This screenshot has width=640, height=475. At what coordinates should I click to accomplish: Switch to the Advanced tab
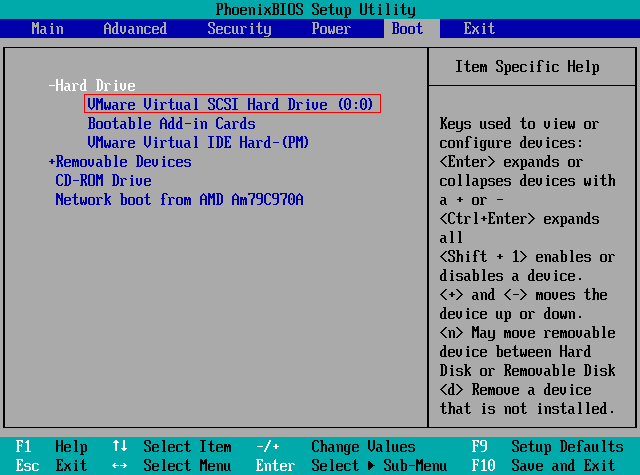(135, 29)
